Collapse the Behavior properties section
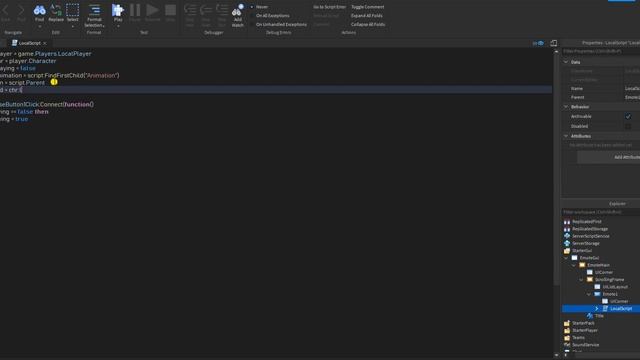The width and height of the screenshot is (640, 360). [x=566, y=107]
